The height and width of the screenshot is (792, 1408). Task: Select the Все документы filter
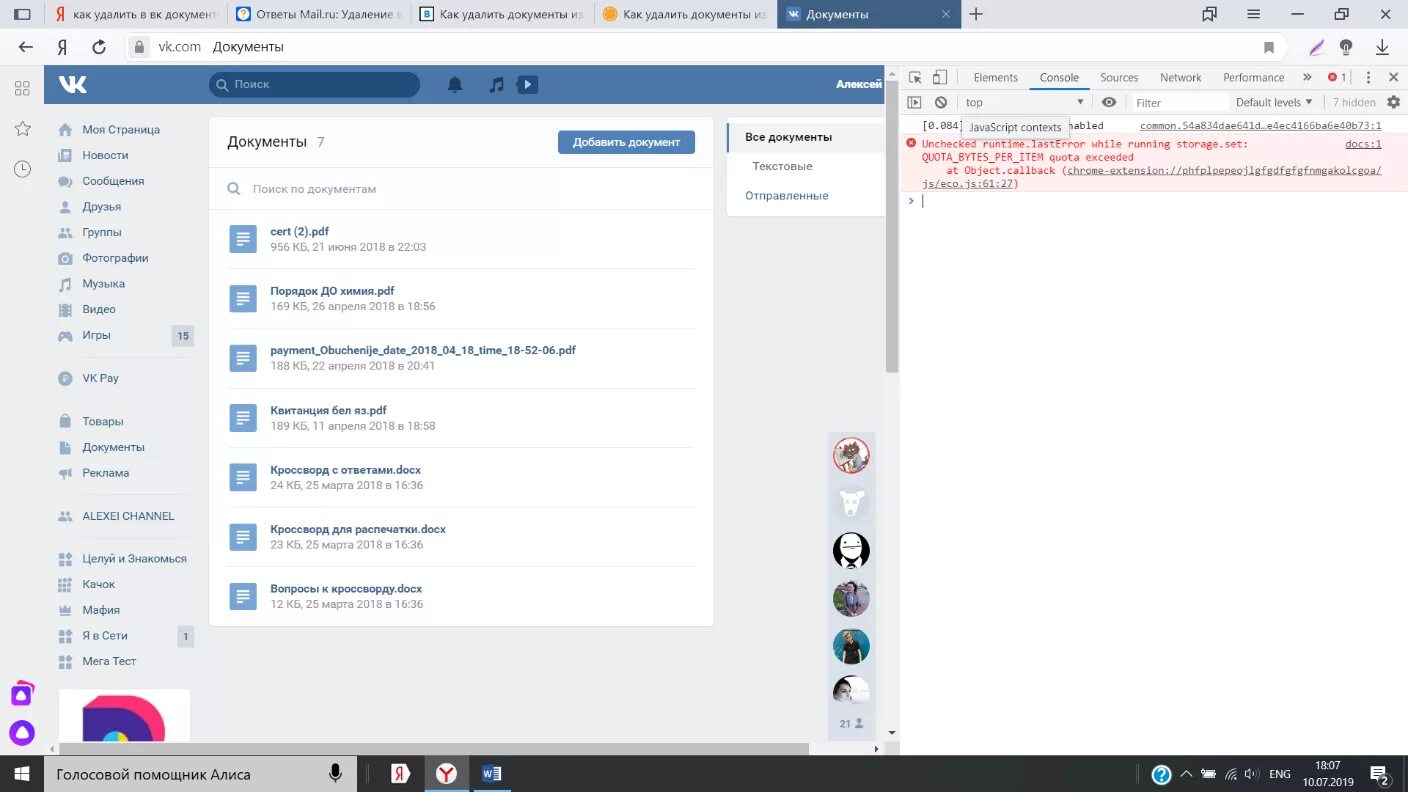click(x=788, y=137)
